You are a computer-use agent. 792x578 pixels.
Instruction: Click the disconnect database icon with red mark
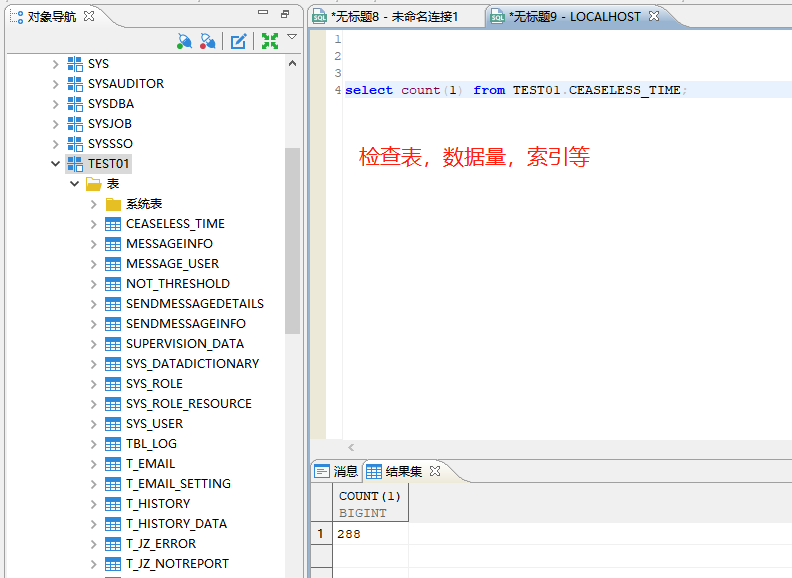coord(208,41)
